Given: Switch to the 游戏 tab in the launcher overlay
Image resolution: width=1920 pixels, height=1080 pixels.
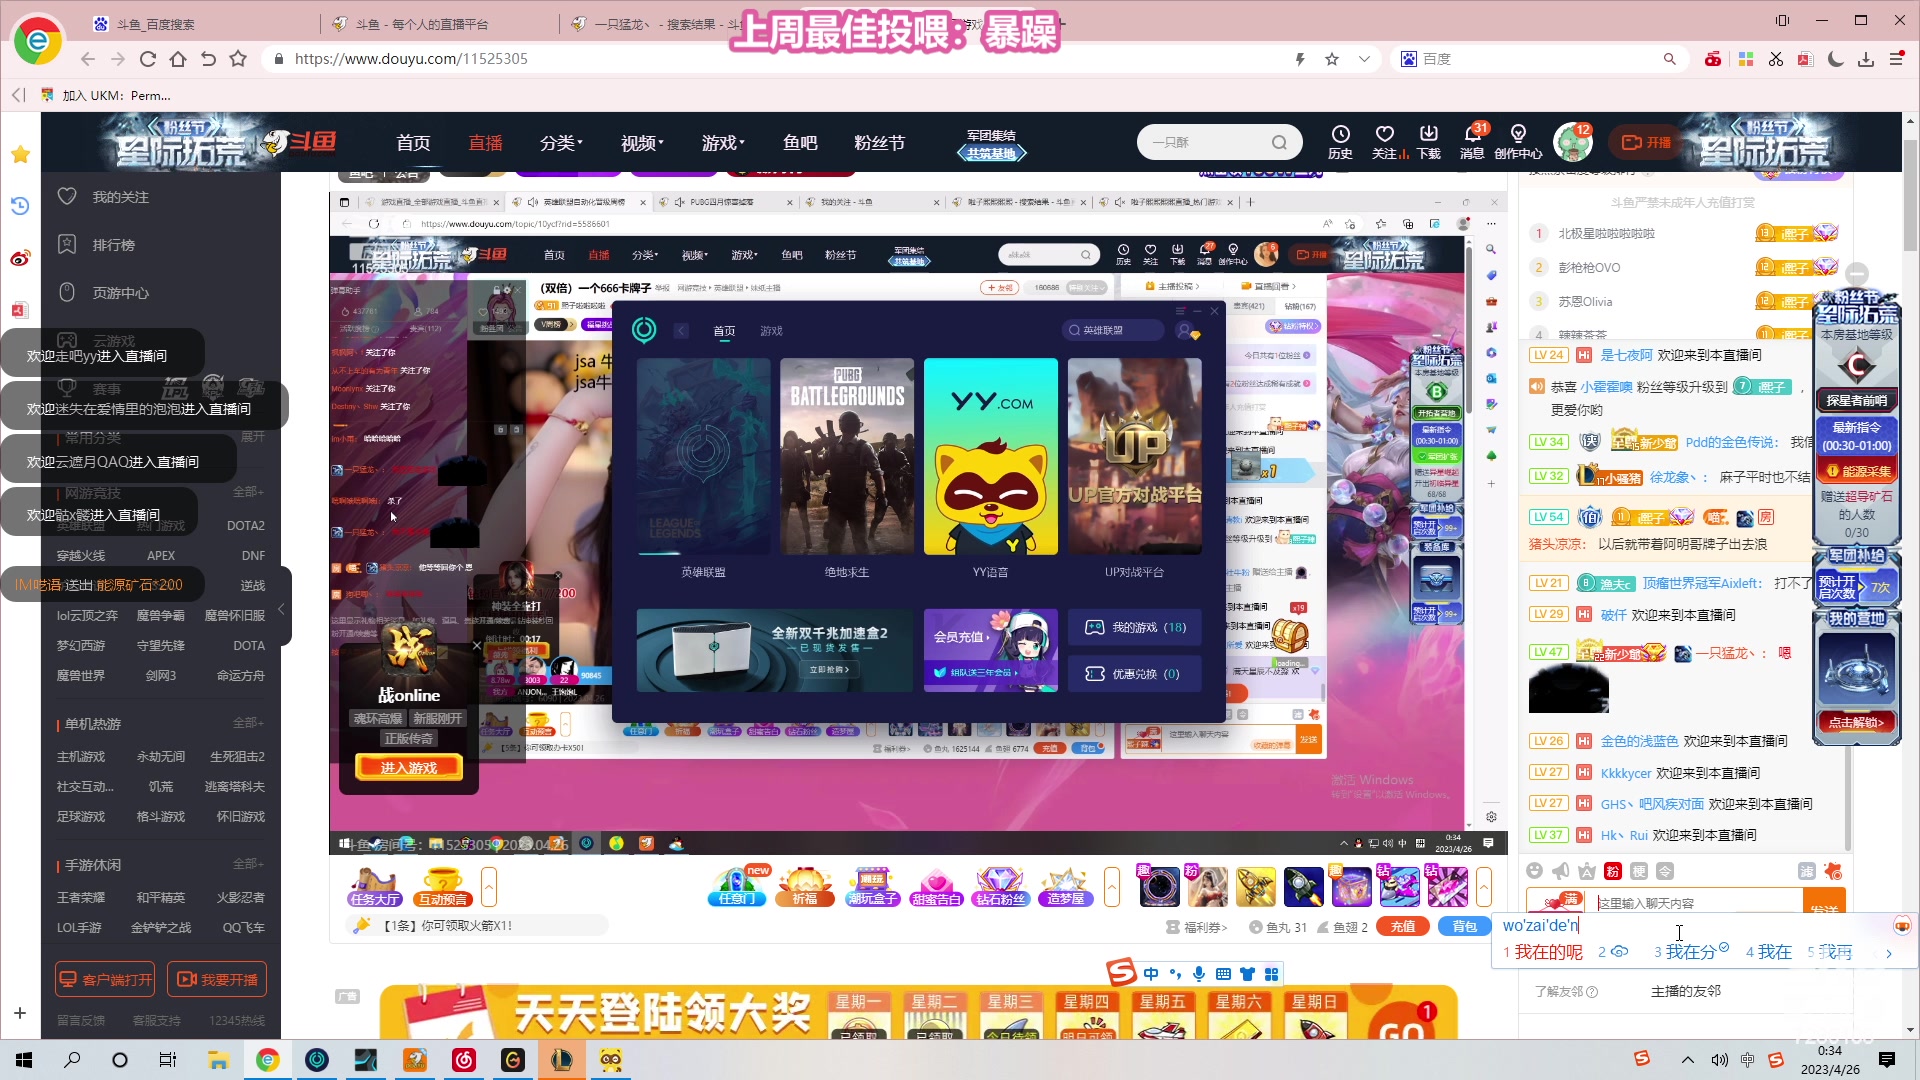Looking at the screenshot, I should tap(771, 330).
